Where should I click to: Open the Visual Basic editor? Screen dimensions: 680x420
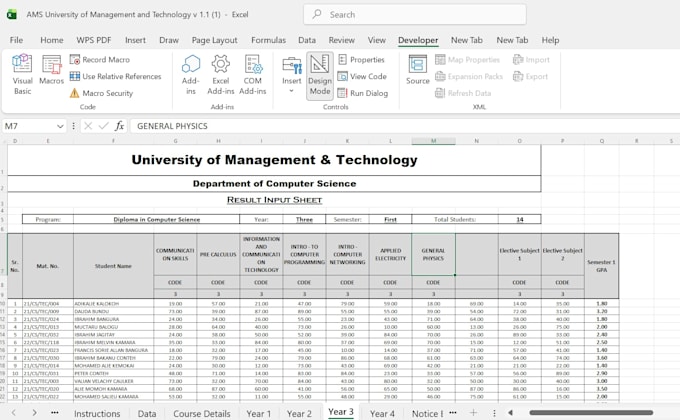(22, 74)
